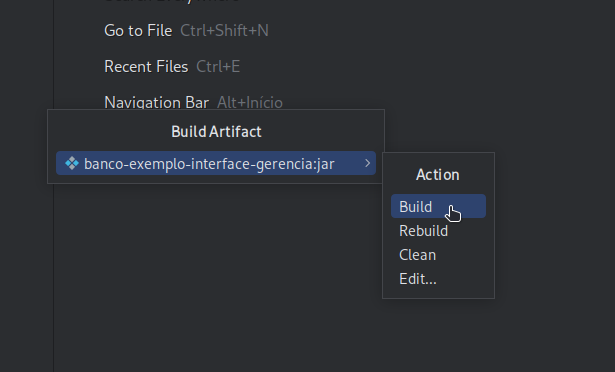The image size is (615, 372).
Task: Expand the jar artifact submenu chevron
Action: (368, 163)
